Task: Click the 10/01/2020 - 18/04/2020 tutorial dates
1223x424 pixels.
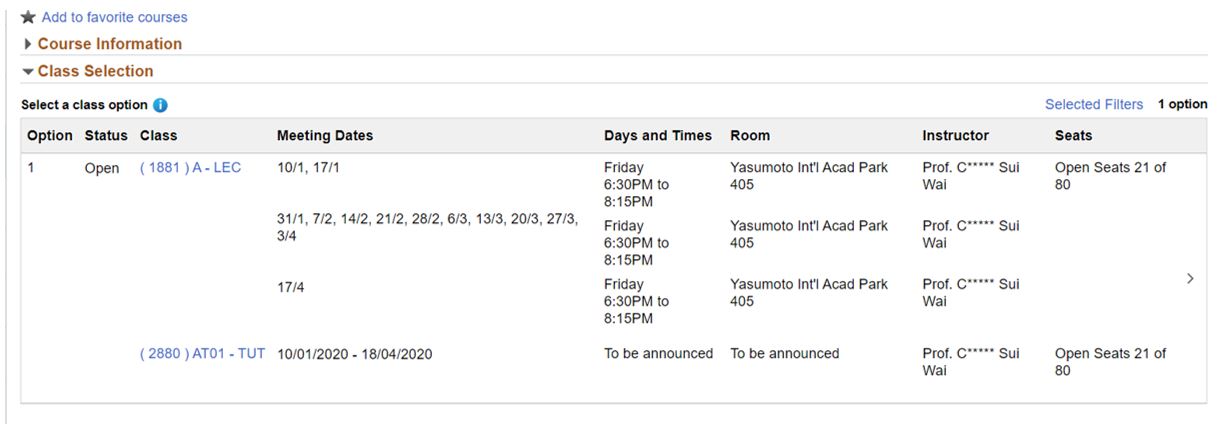Action: [355, 354]
